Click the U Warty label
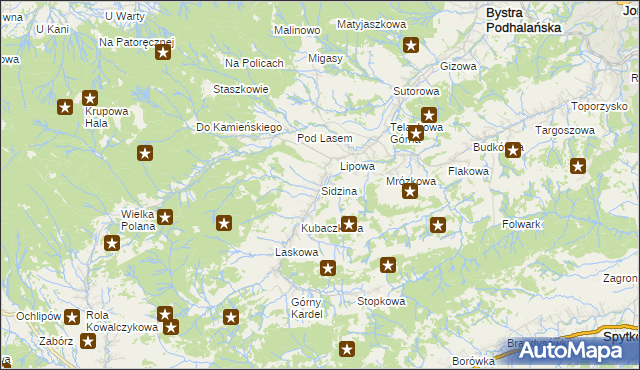Screen dimensions: 640x370 [x=125, y=16]
